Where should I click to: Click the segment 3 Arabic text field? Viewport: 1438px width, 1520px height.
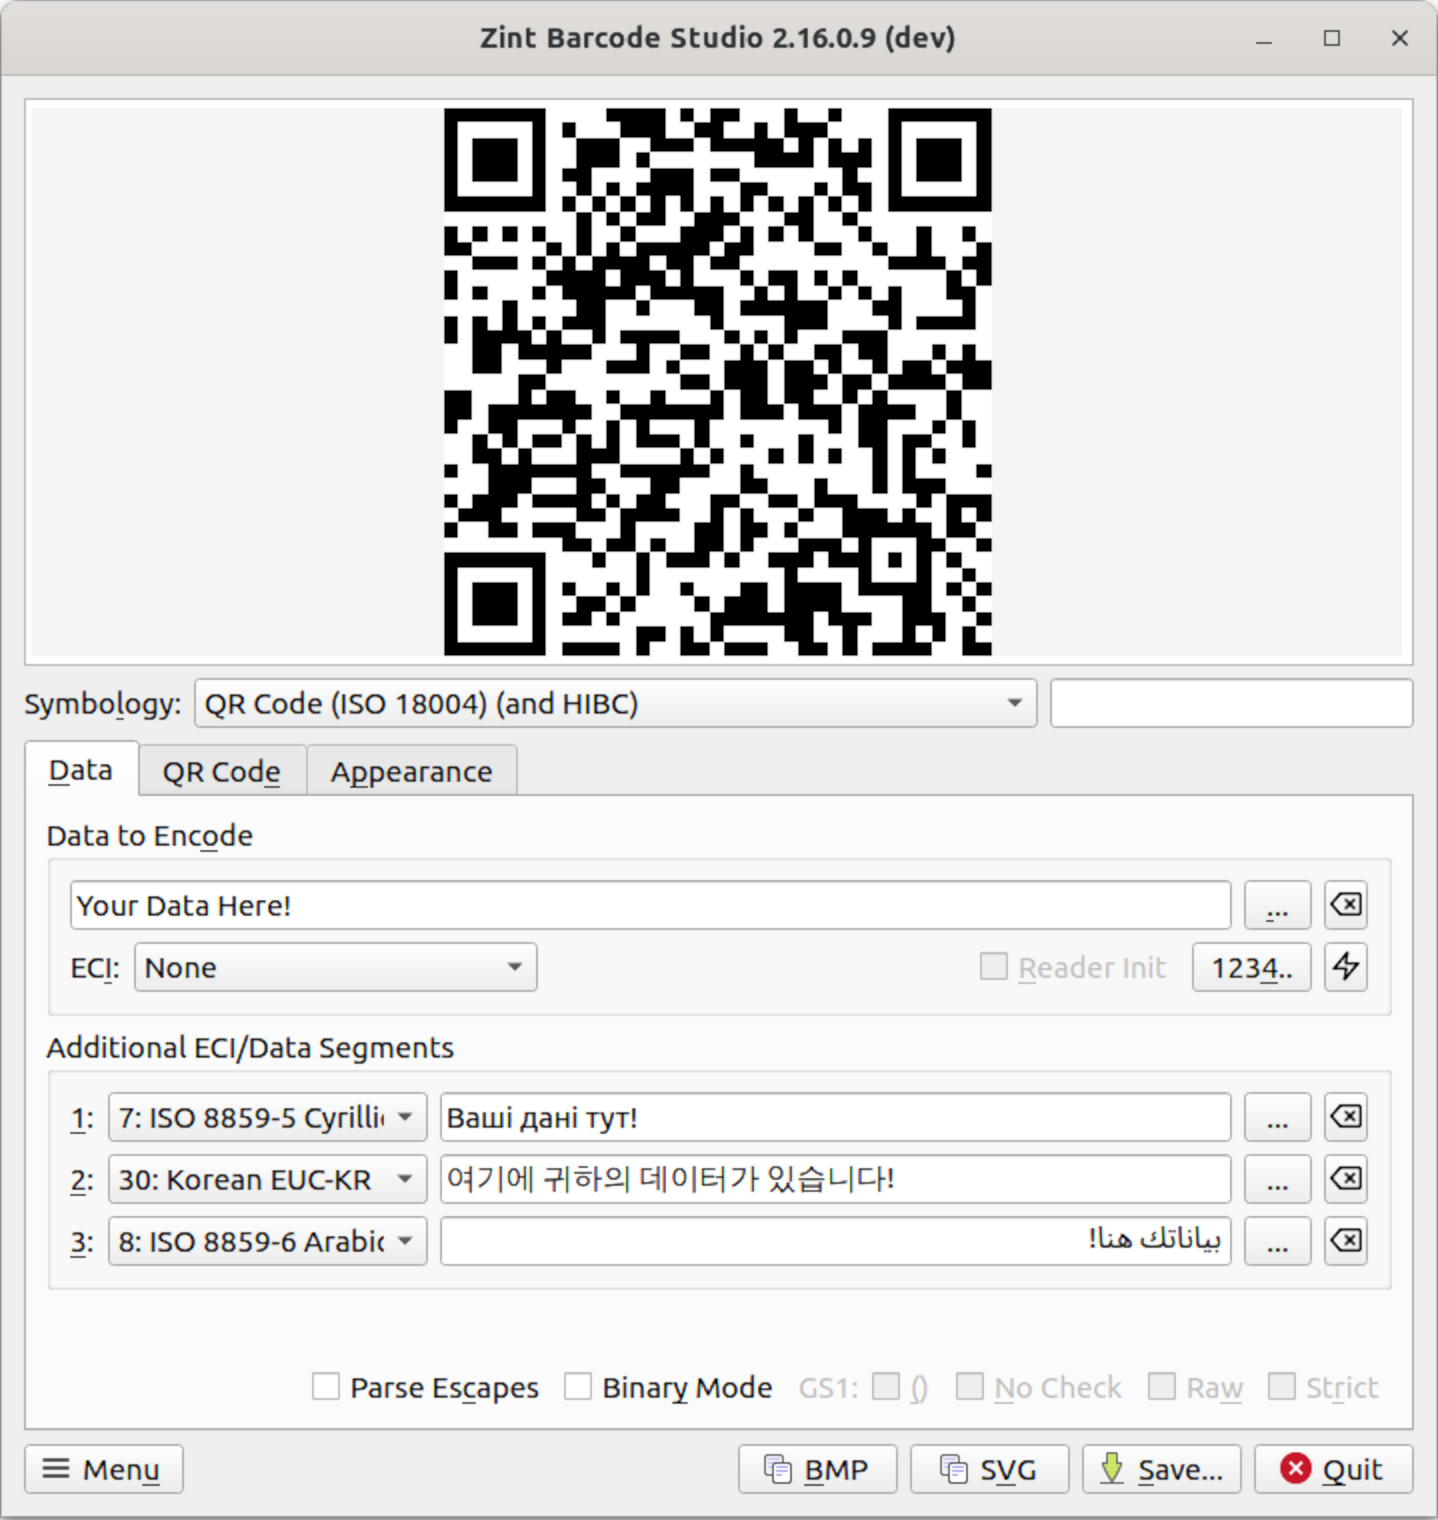tap(836, 1240)
